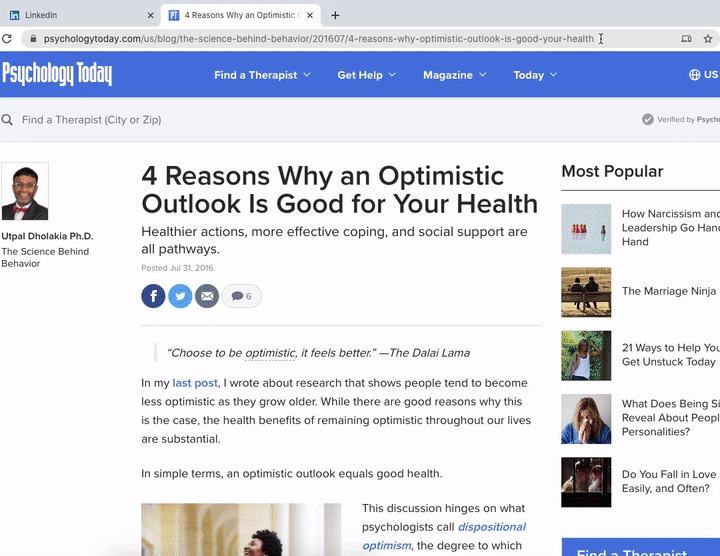This screenshot has width=720, height=556.
Task: Share article via Facebook icon
Action: click(153, 296)
